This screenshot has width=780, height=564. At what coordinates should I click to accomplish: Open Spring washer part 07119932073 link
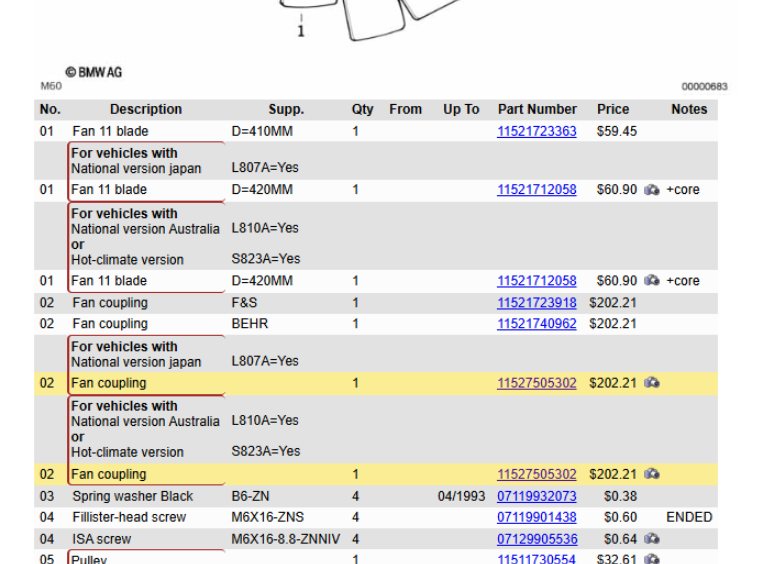pyautogui.click(x=537, y=496)
